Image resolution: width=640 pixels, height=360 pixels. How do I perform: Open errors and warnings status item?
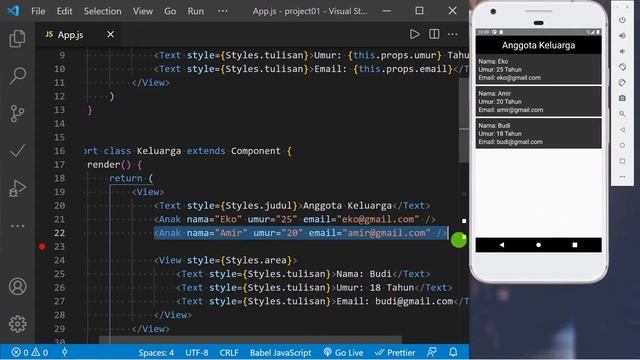point(29,352)
